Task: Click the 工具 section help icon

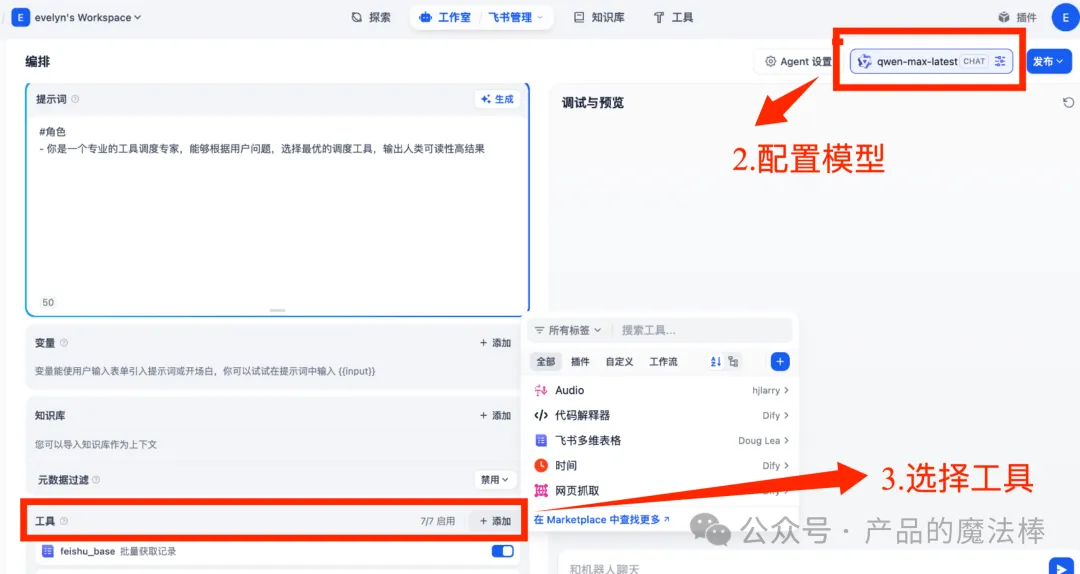Action: click(x=64, y=522)
